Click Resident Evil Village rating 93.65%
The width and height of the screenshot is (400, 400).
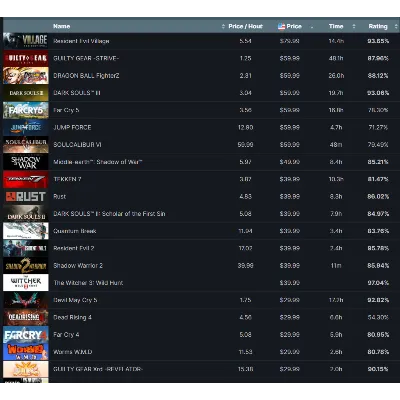(x=378, y=41)
